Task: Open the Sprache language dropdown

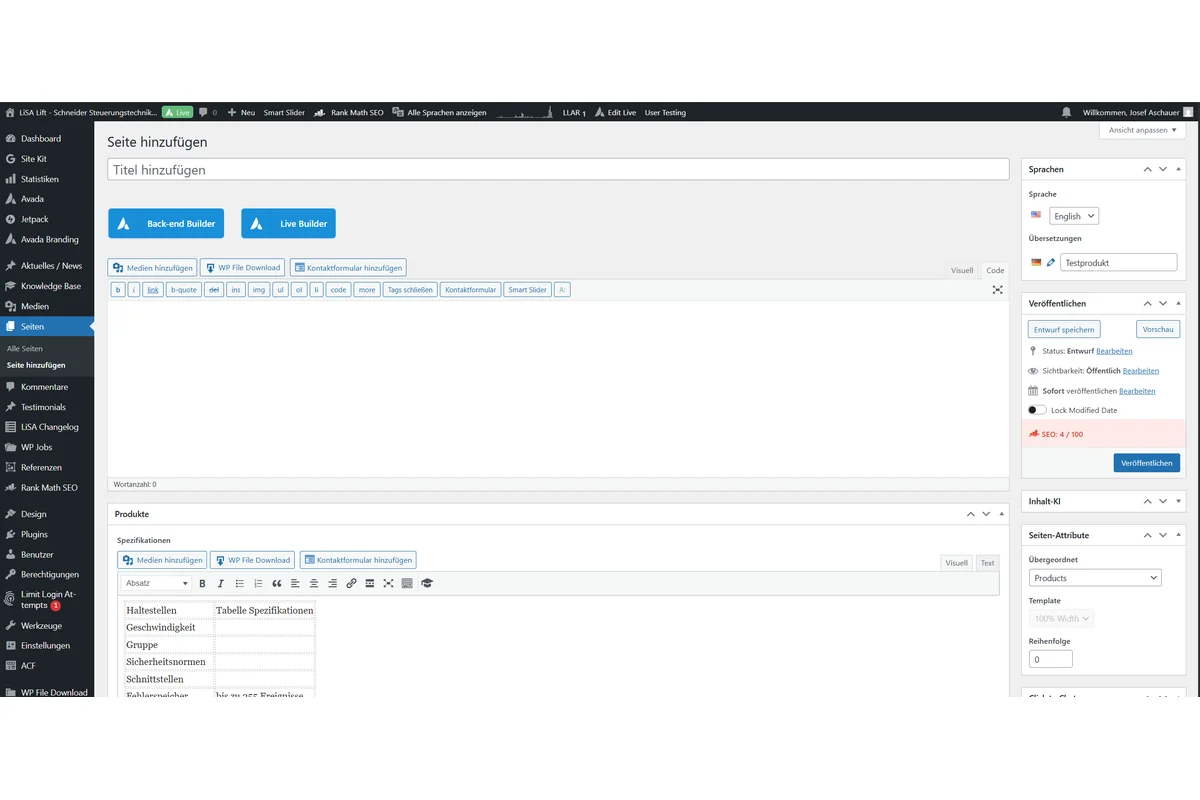Action: (1073, 215)
